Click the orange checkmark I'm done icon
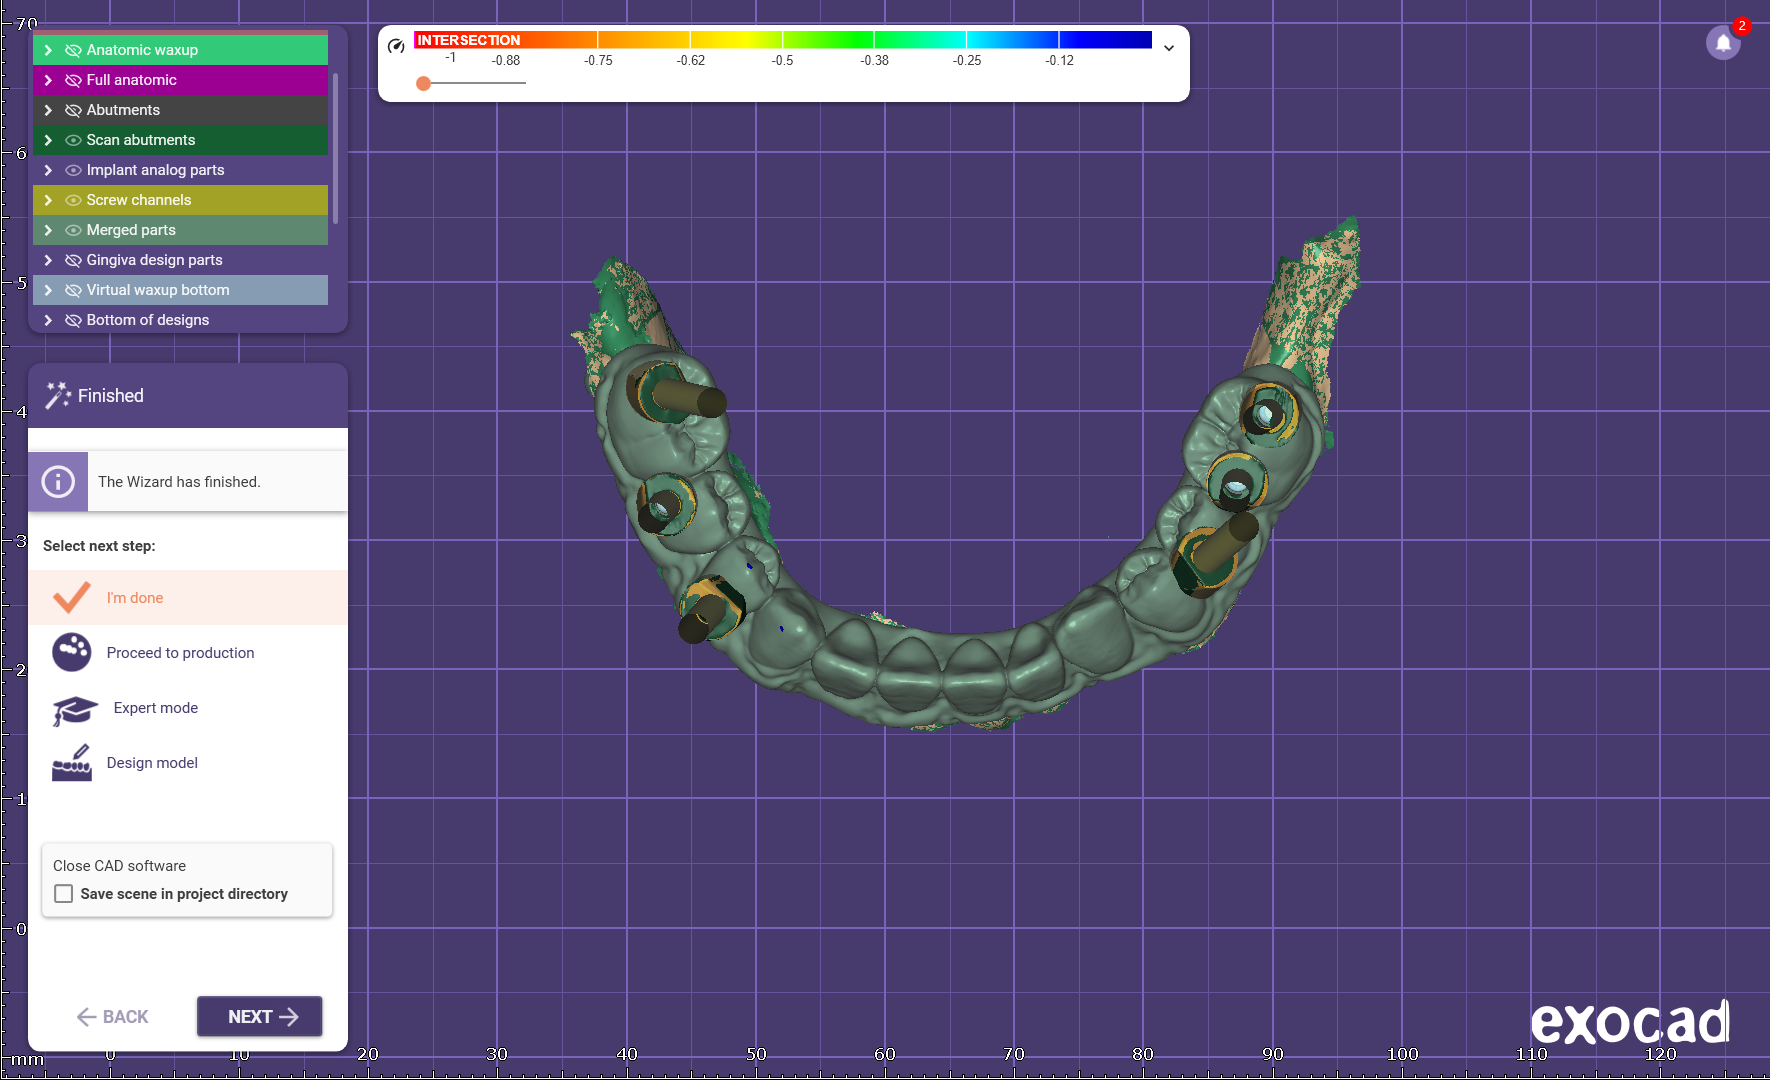 pos(72,597)
